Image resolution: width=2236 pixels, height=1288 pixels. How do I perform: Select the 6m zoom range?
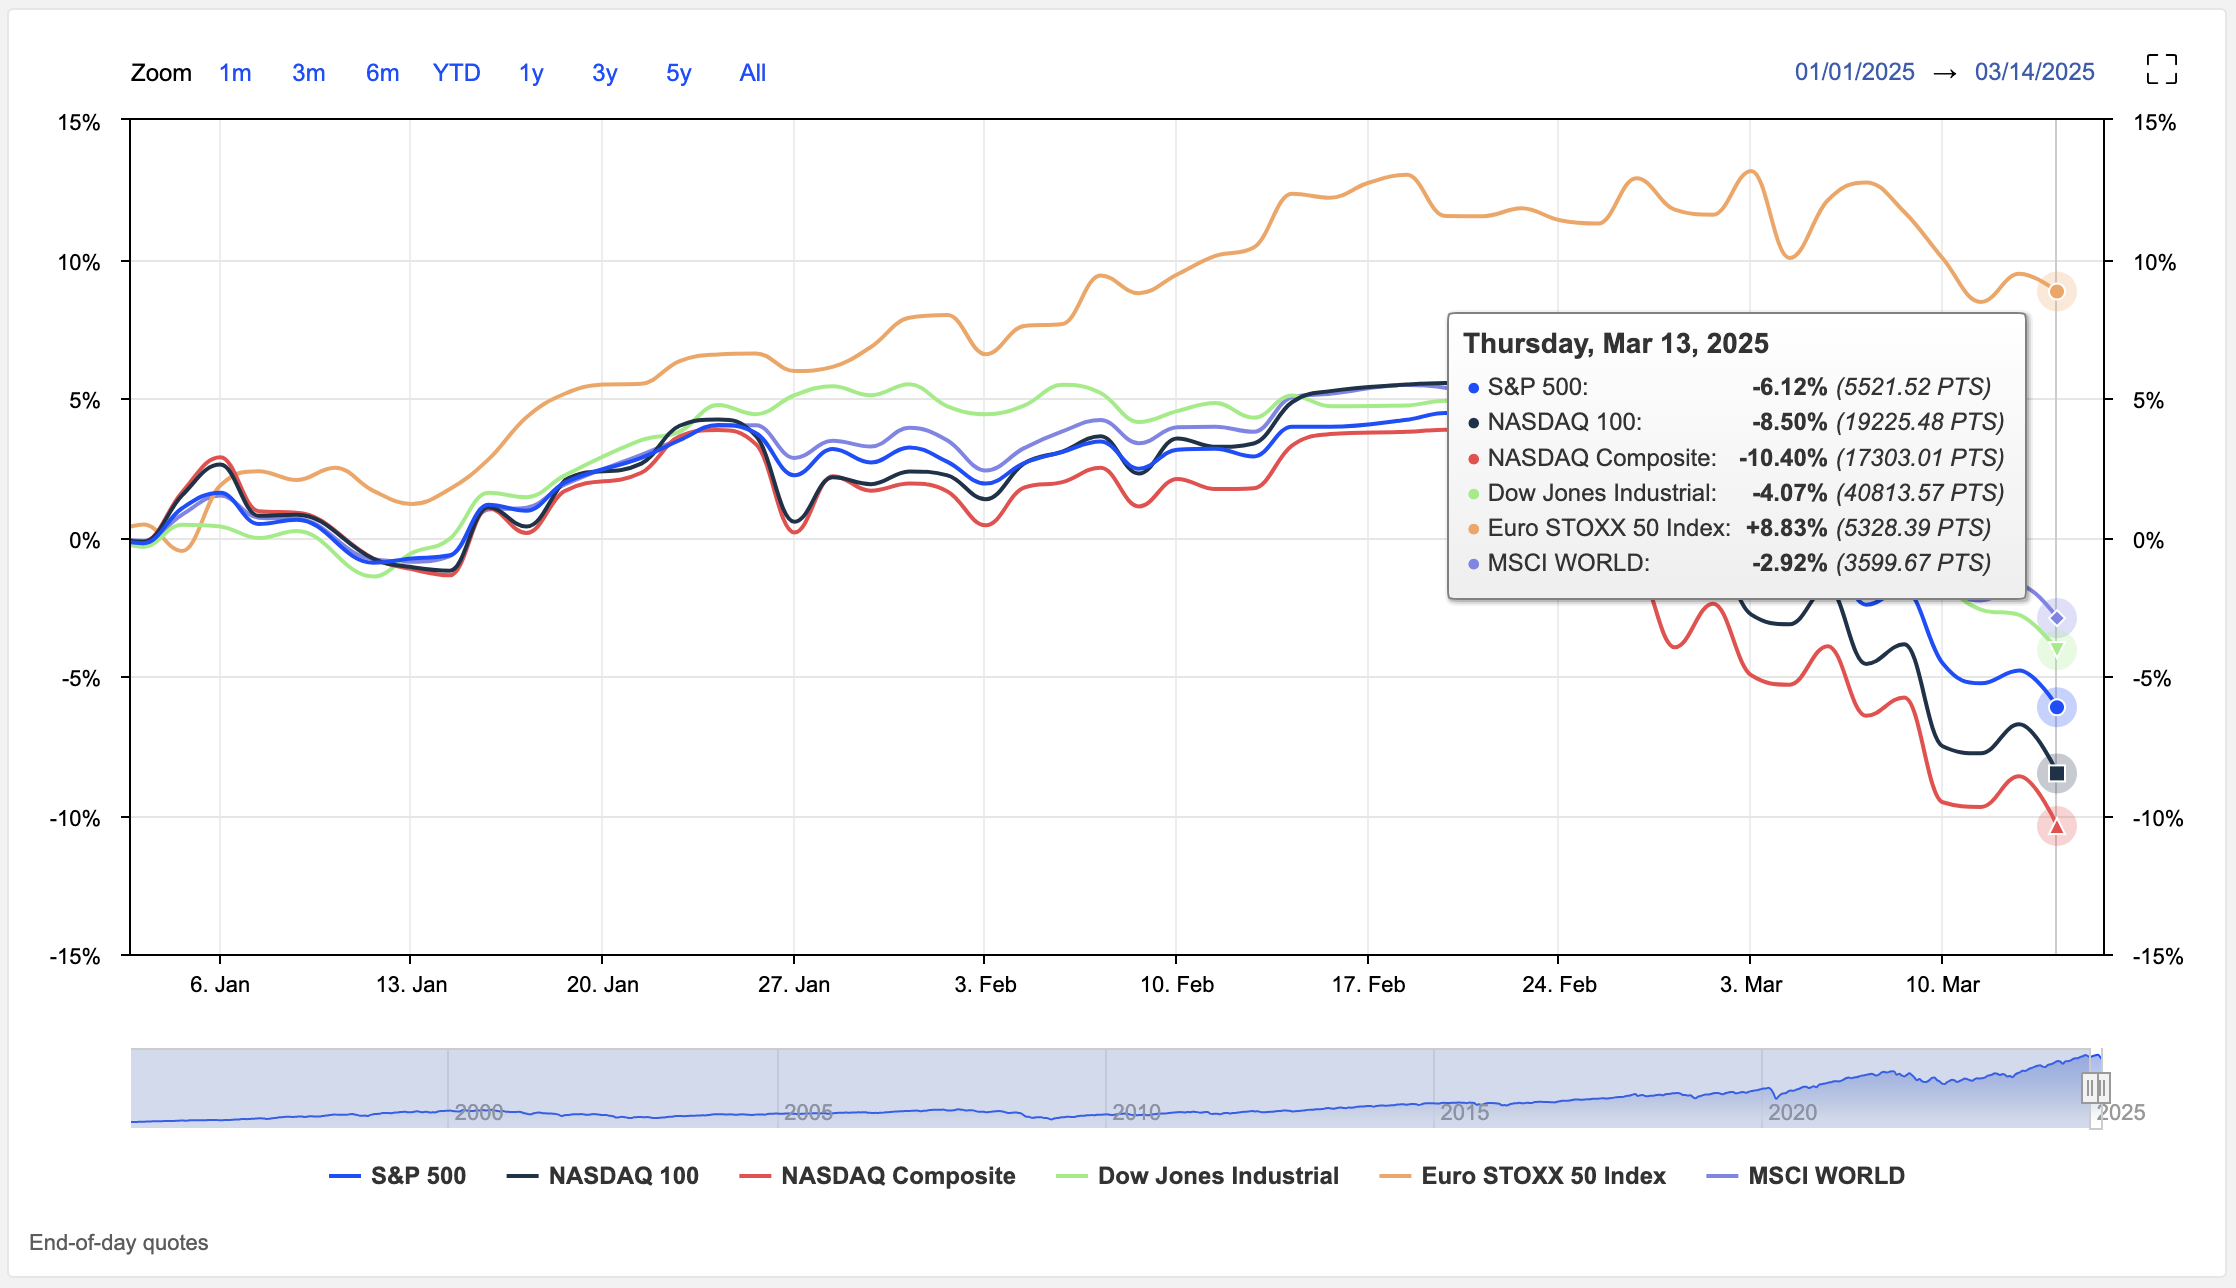(382, 73)
